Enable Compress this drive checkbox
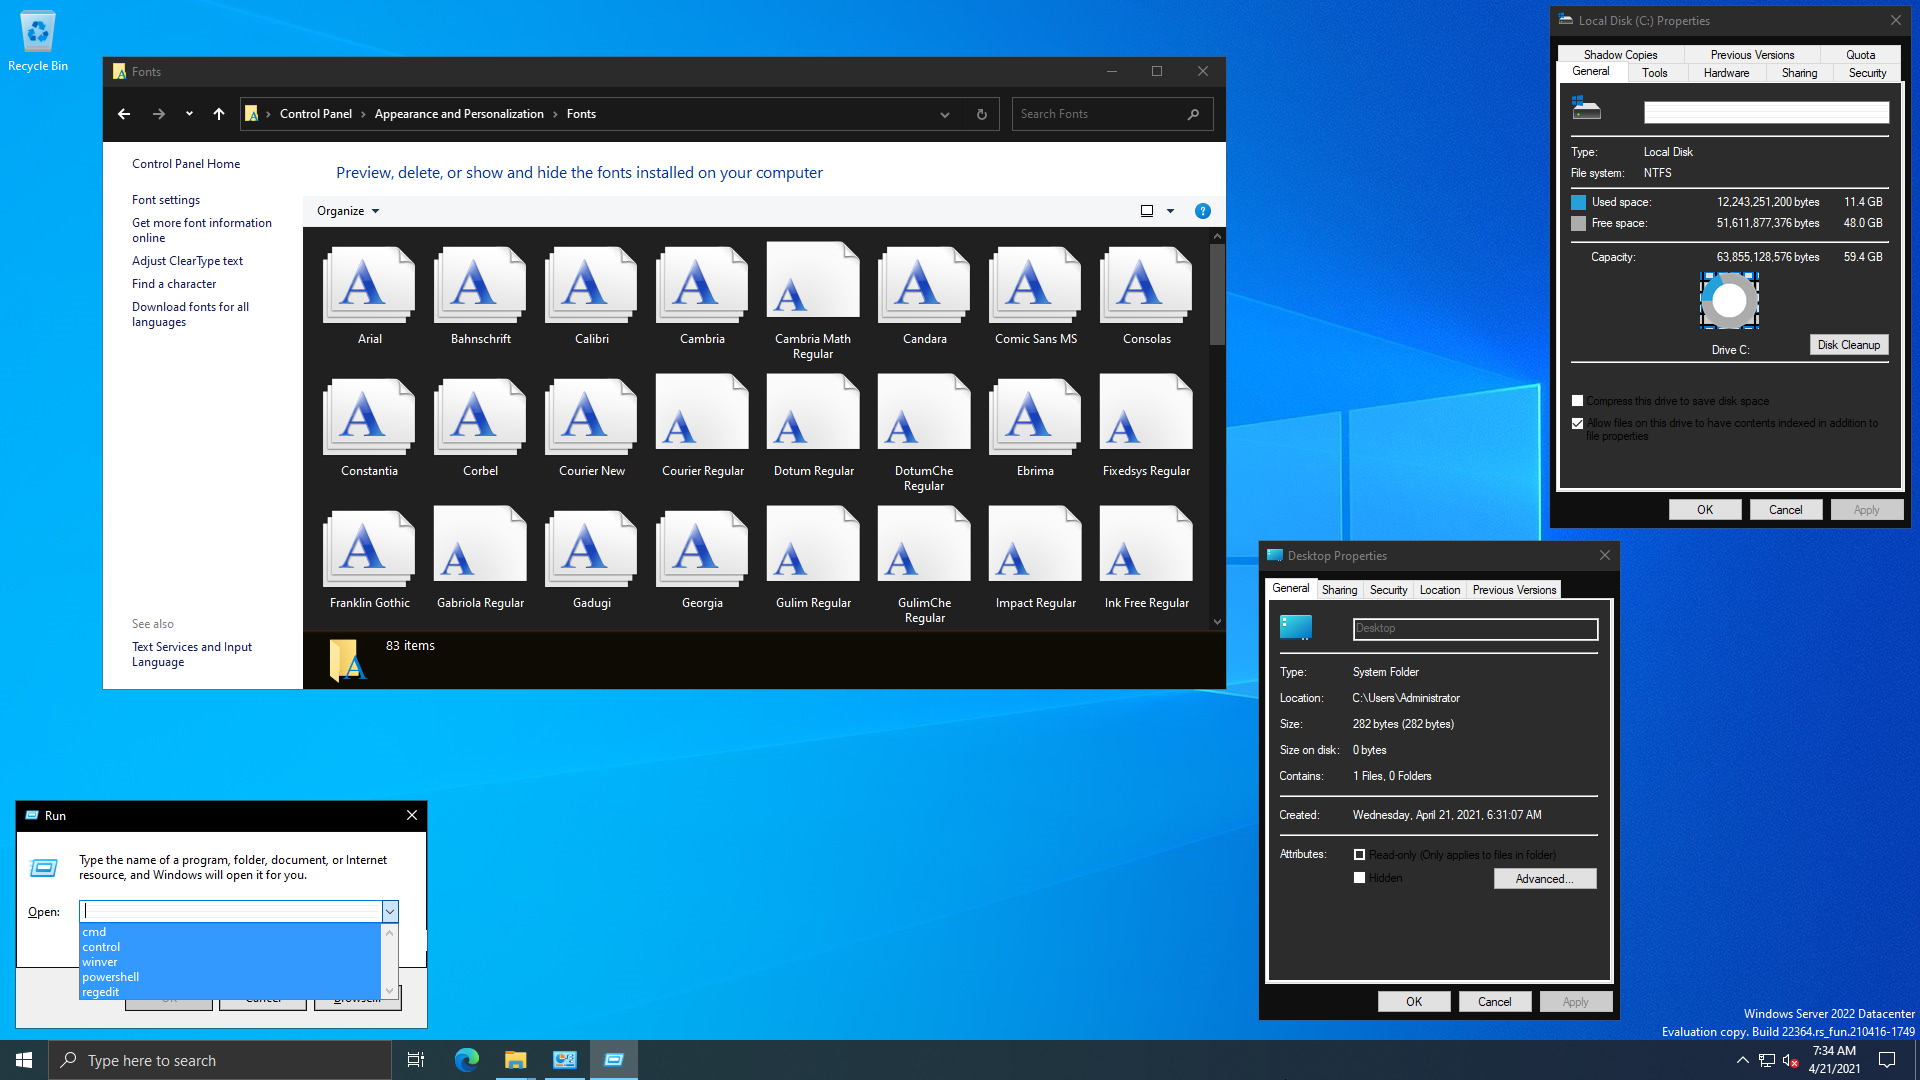Screen dimensions: 1920x1080 [1577, 401]
